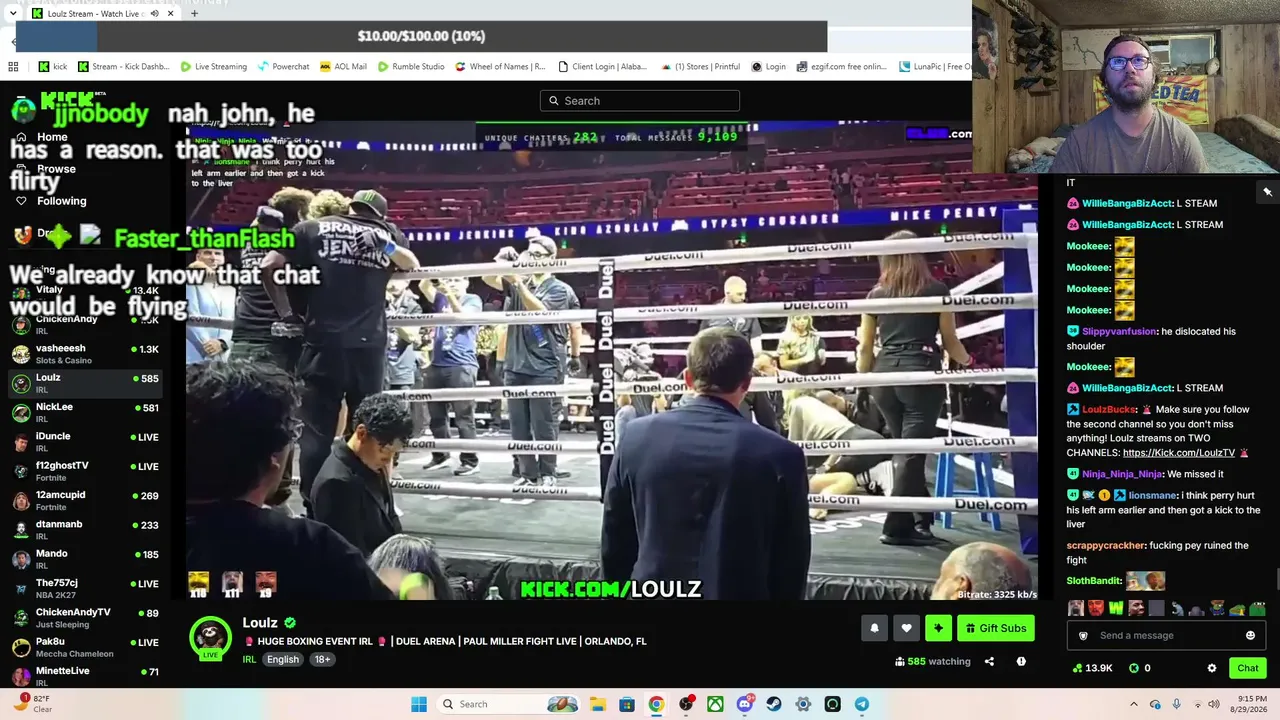Image resolution: width=1280 pixels, height=720 pixels.
Task: Open the AOL Mail bookmark
Action: pyautogui.click(x=343, y=67)
